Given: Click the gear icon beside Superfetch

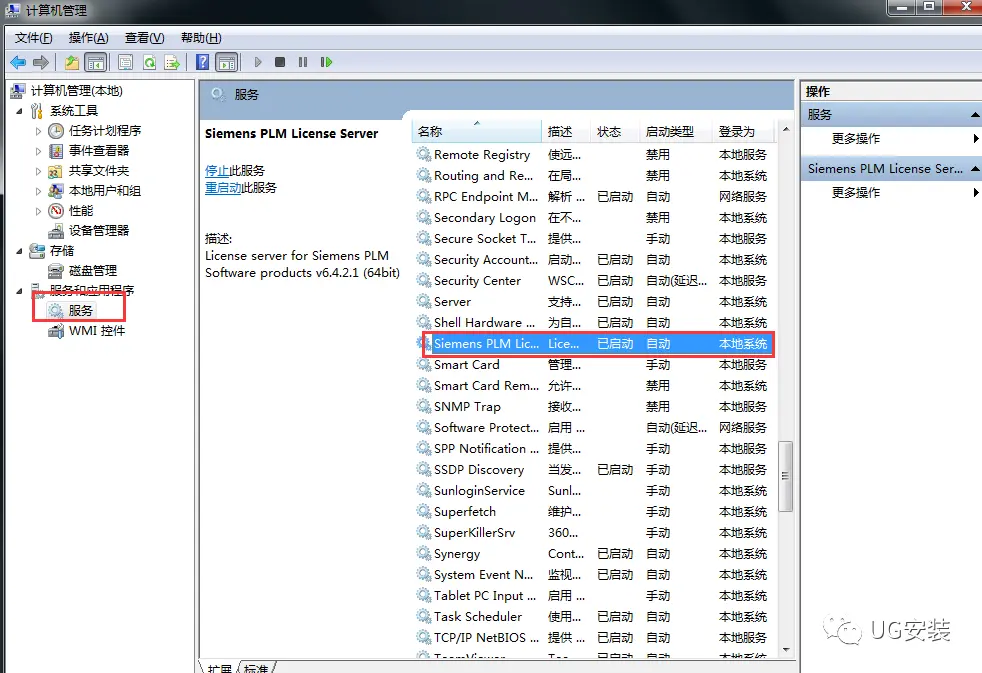Looking at the screenshot, I should point(424,511).
